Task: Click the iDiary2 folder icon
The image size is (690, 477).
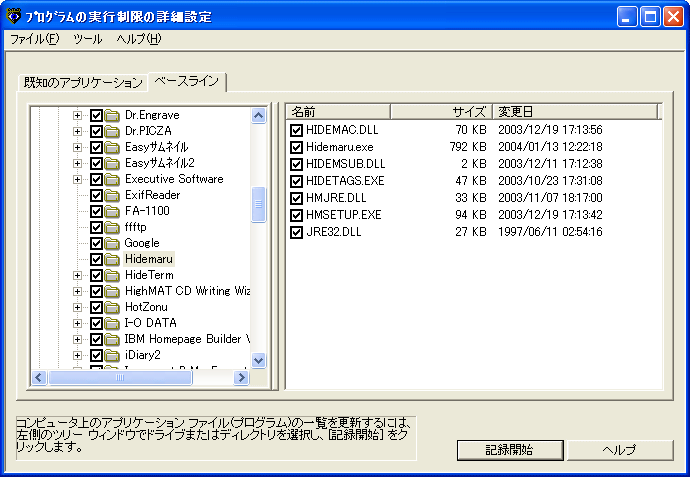Action: tap(112, 355)
